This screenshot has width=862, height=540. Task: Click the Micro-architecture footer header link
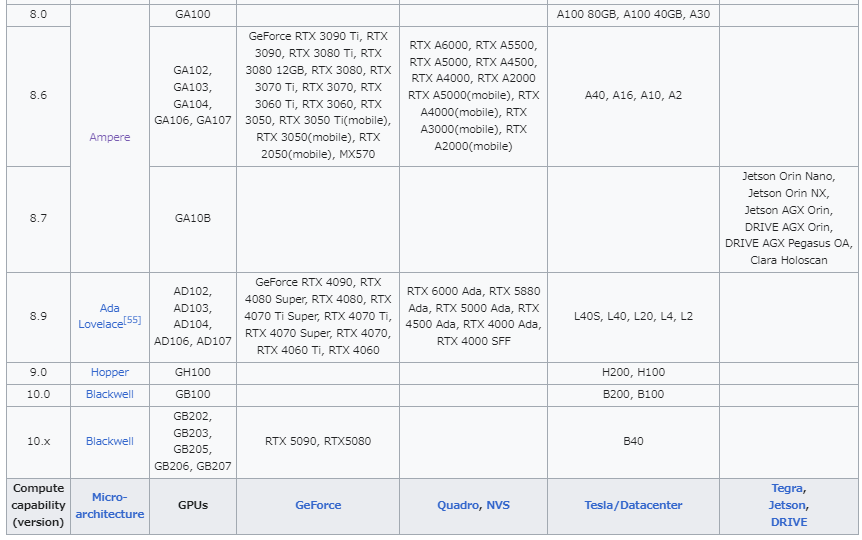click(x=109, y=505)
